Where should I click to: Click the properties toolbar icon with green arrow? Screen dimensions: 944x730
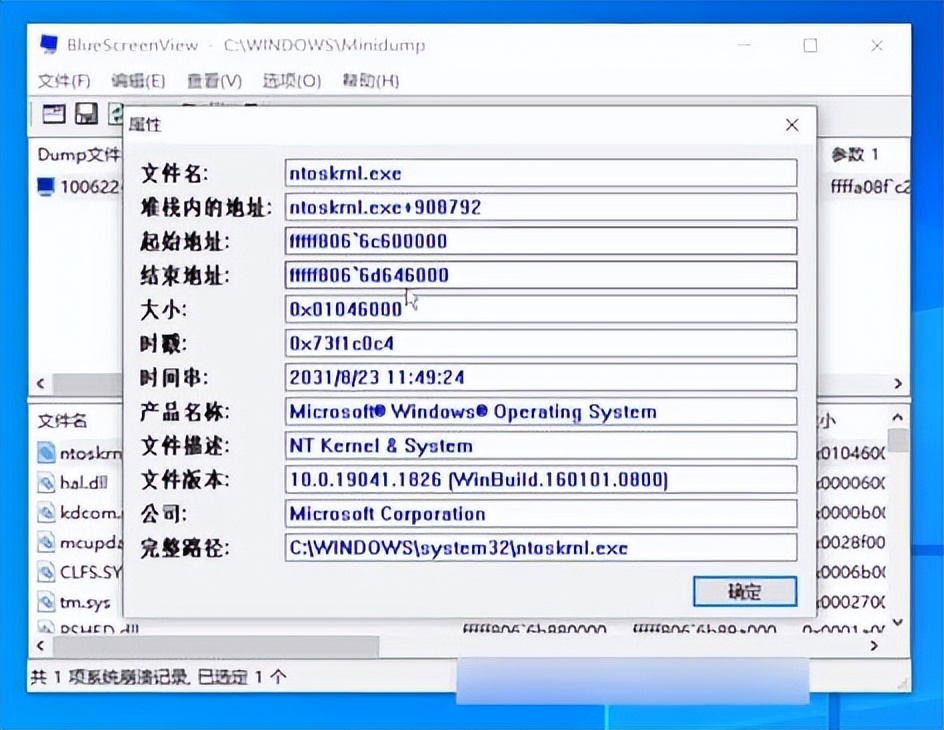click(x=115, y=113)
